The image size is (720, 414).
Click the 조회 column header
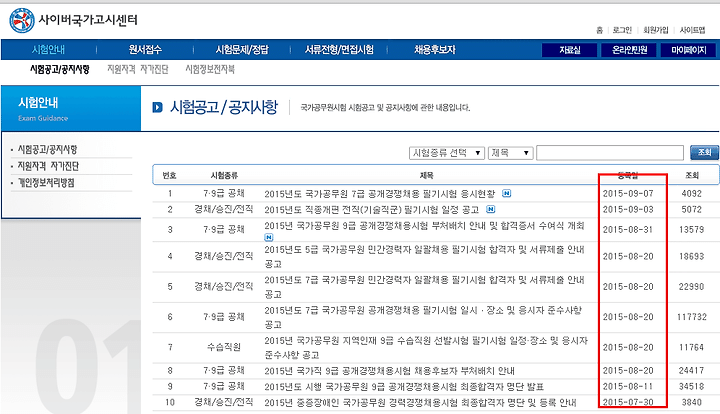(x=692, y=175)
